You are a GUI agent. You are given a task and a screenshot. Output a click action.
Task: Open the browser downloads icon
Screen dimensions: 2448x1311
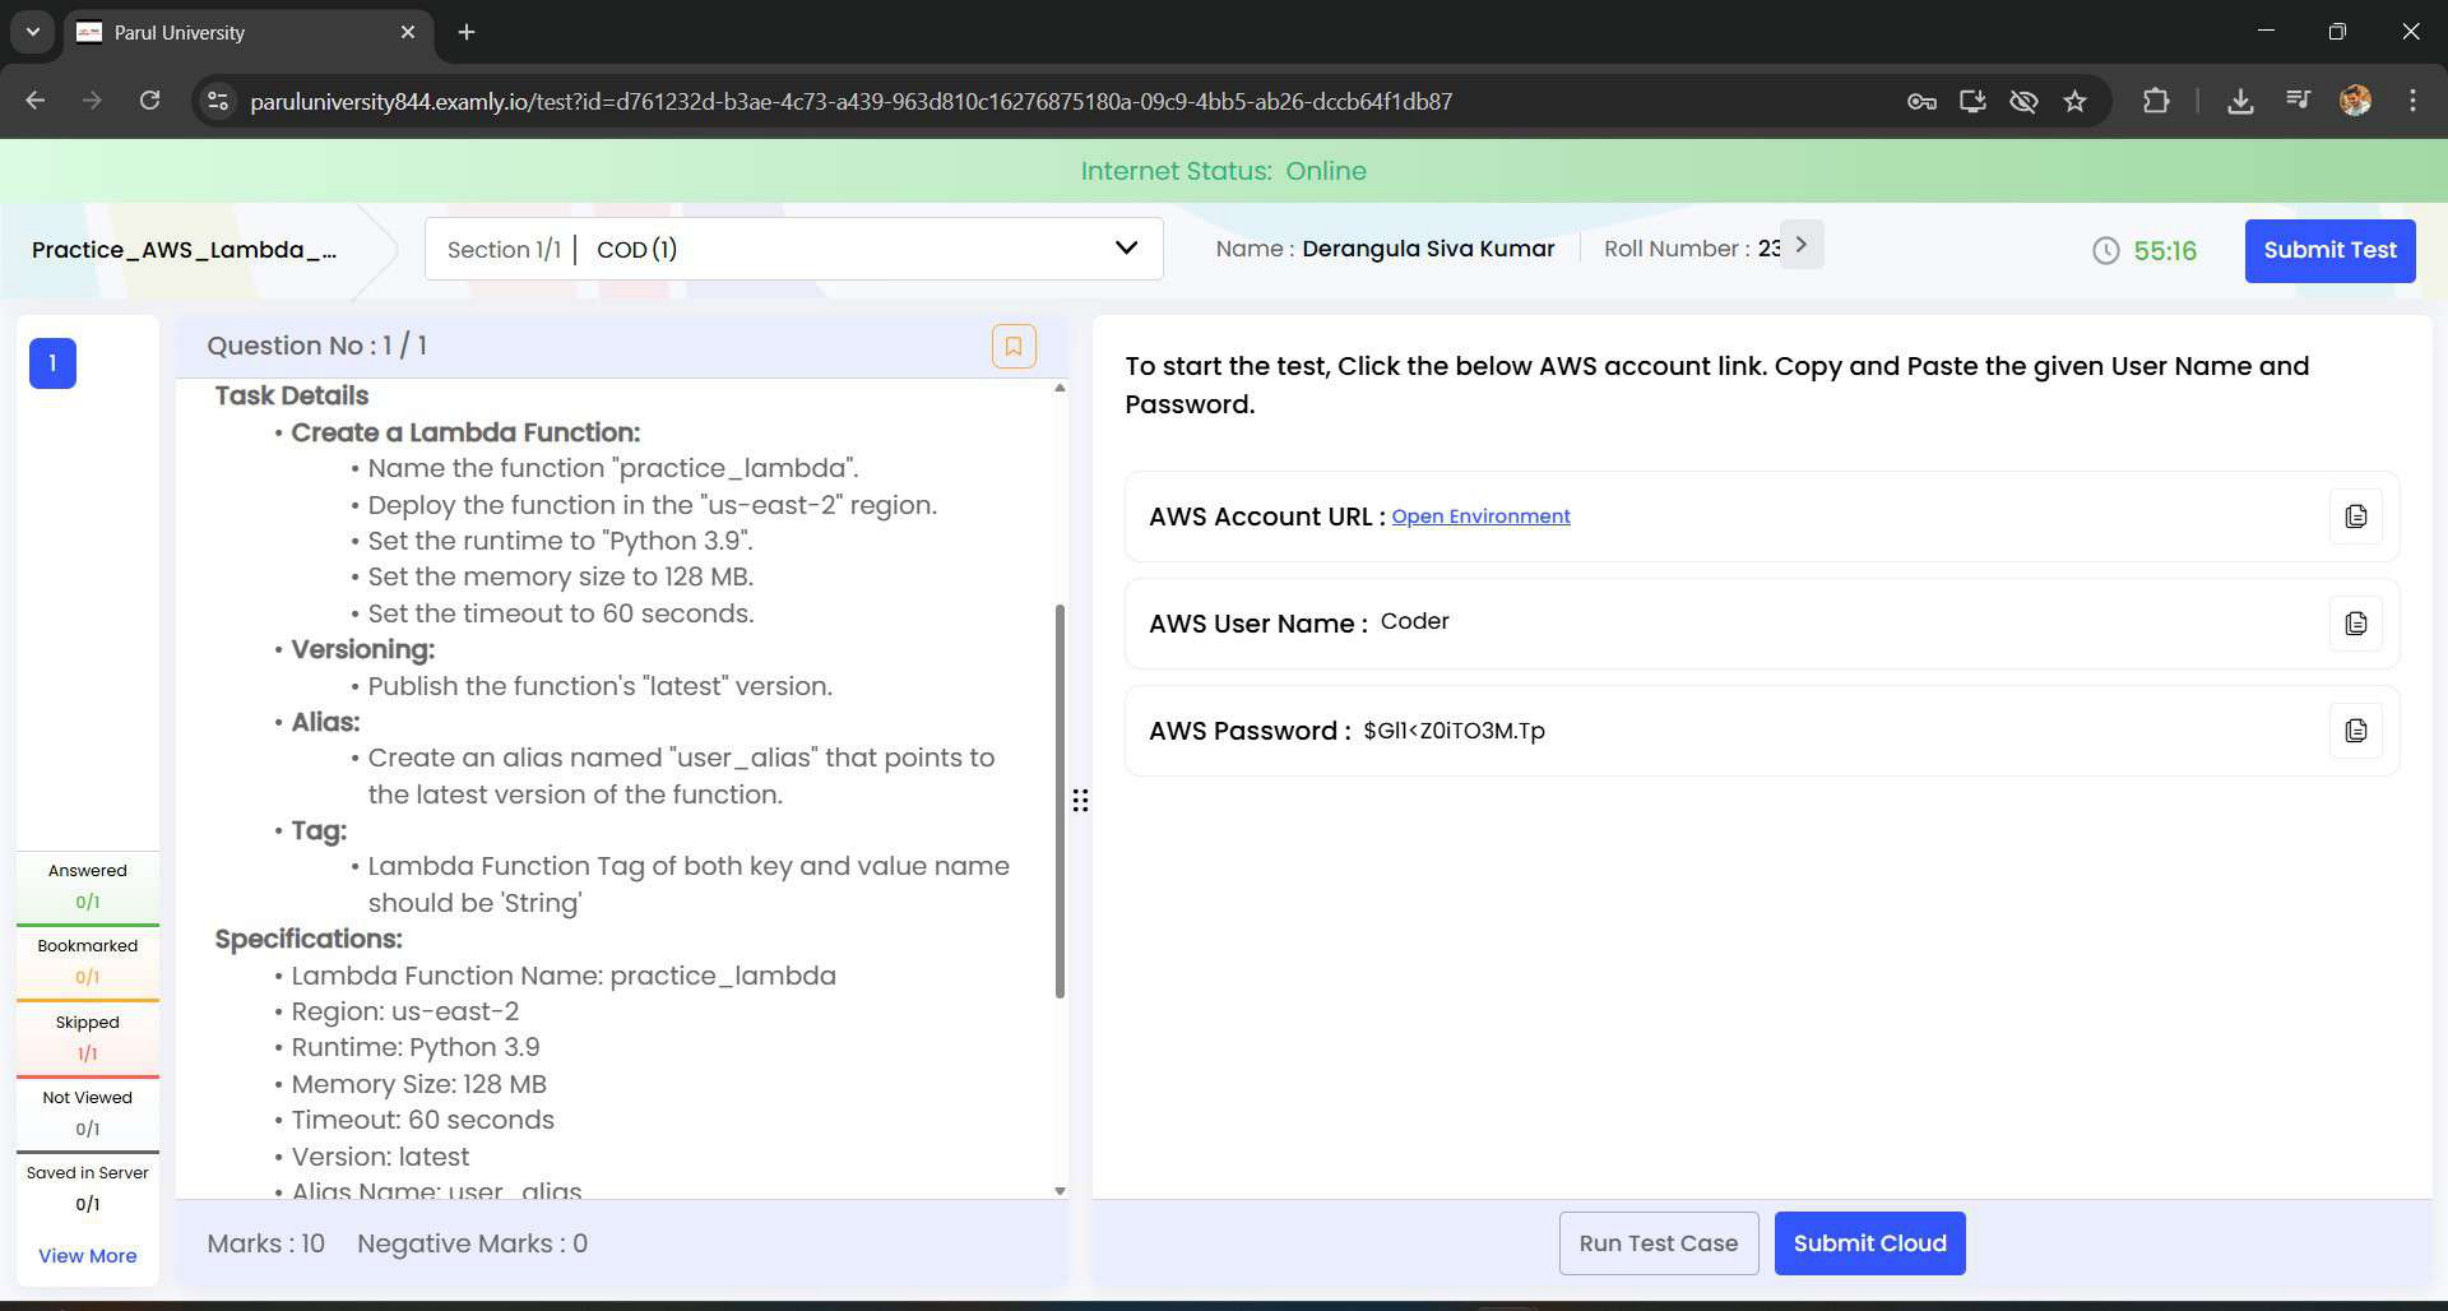point(2240,100)
